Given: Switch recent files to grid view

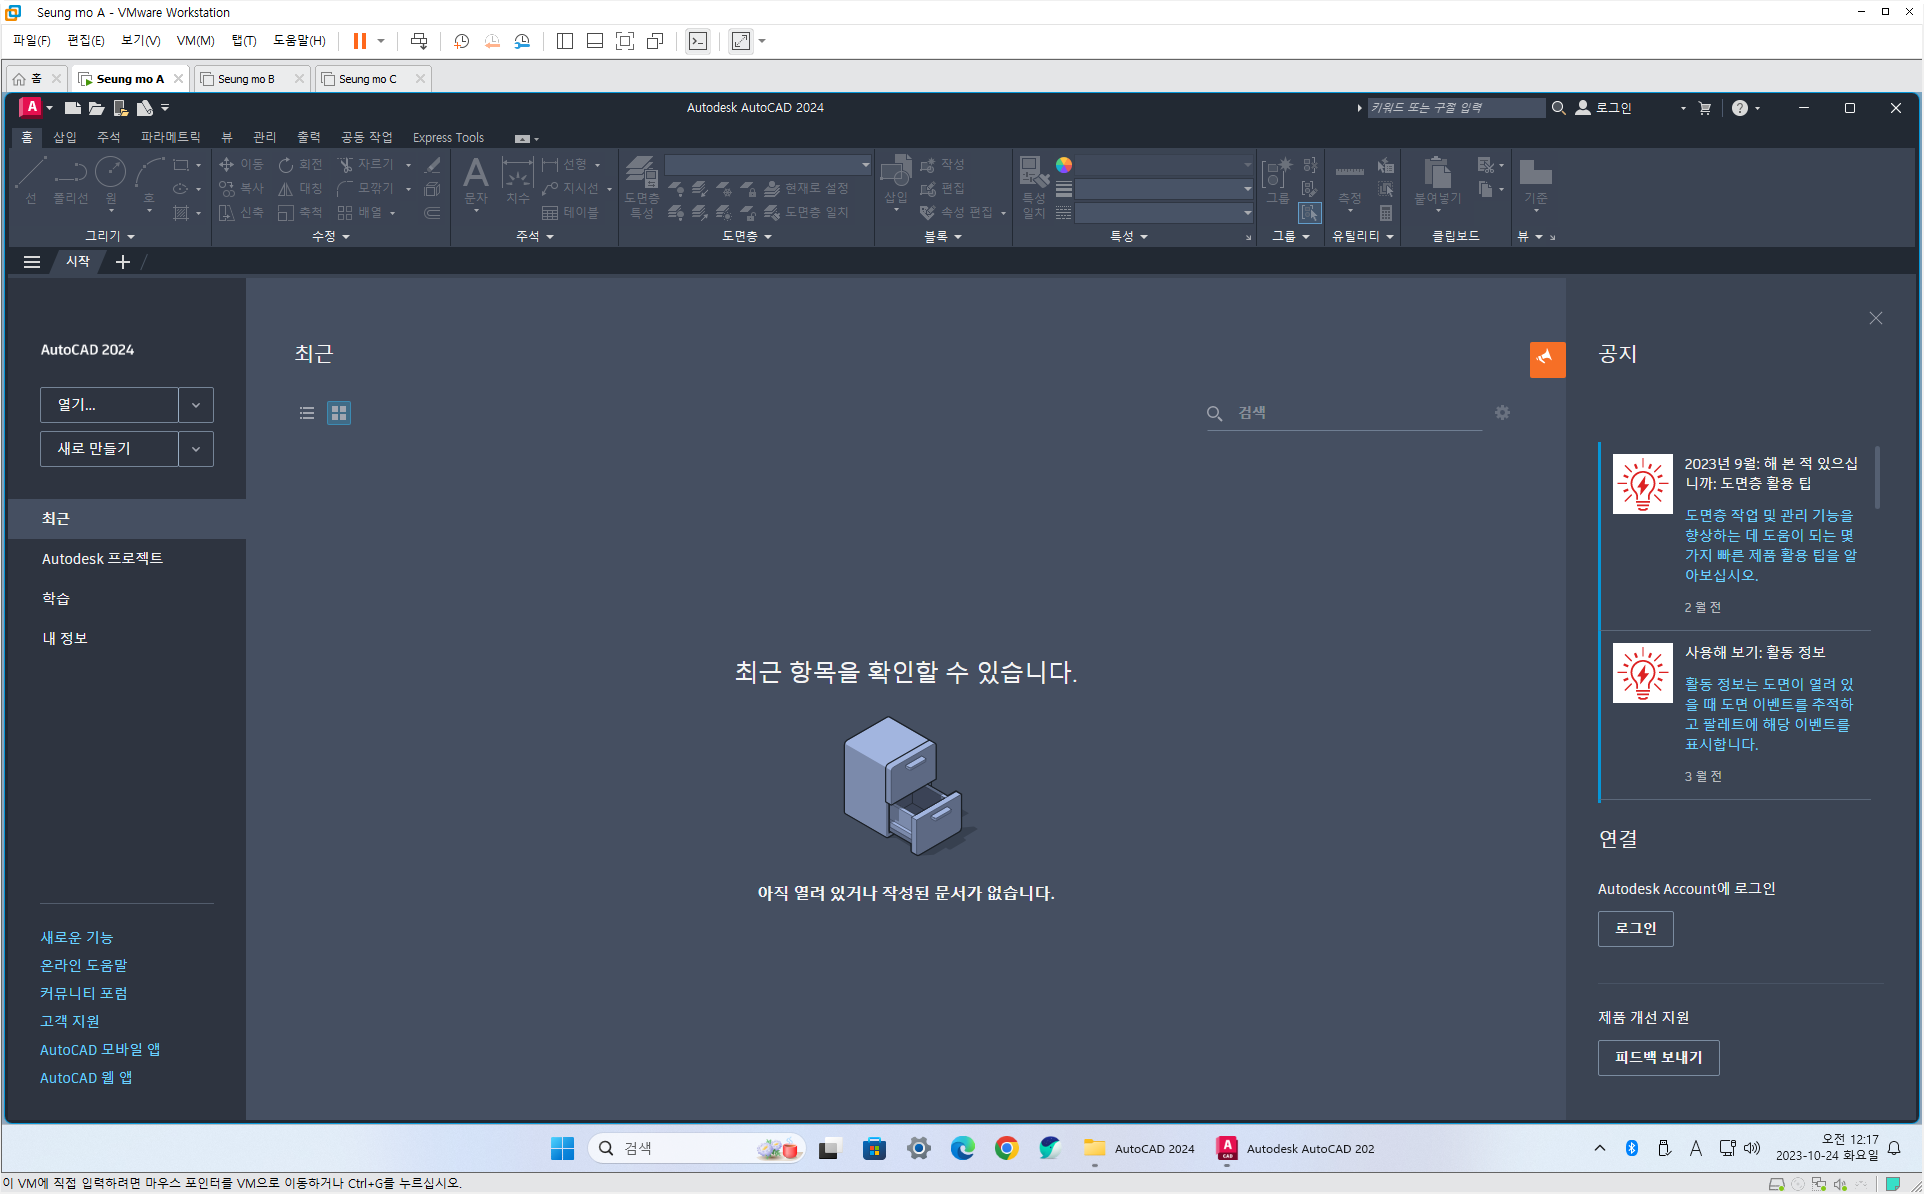Looking at the screenshot, I should point(339,413).
